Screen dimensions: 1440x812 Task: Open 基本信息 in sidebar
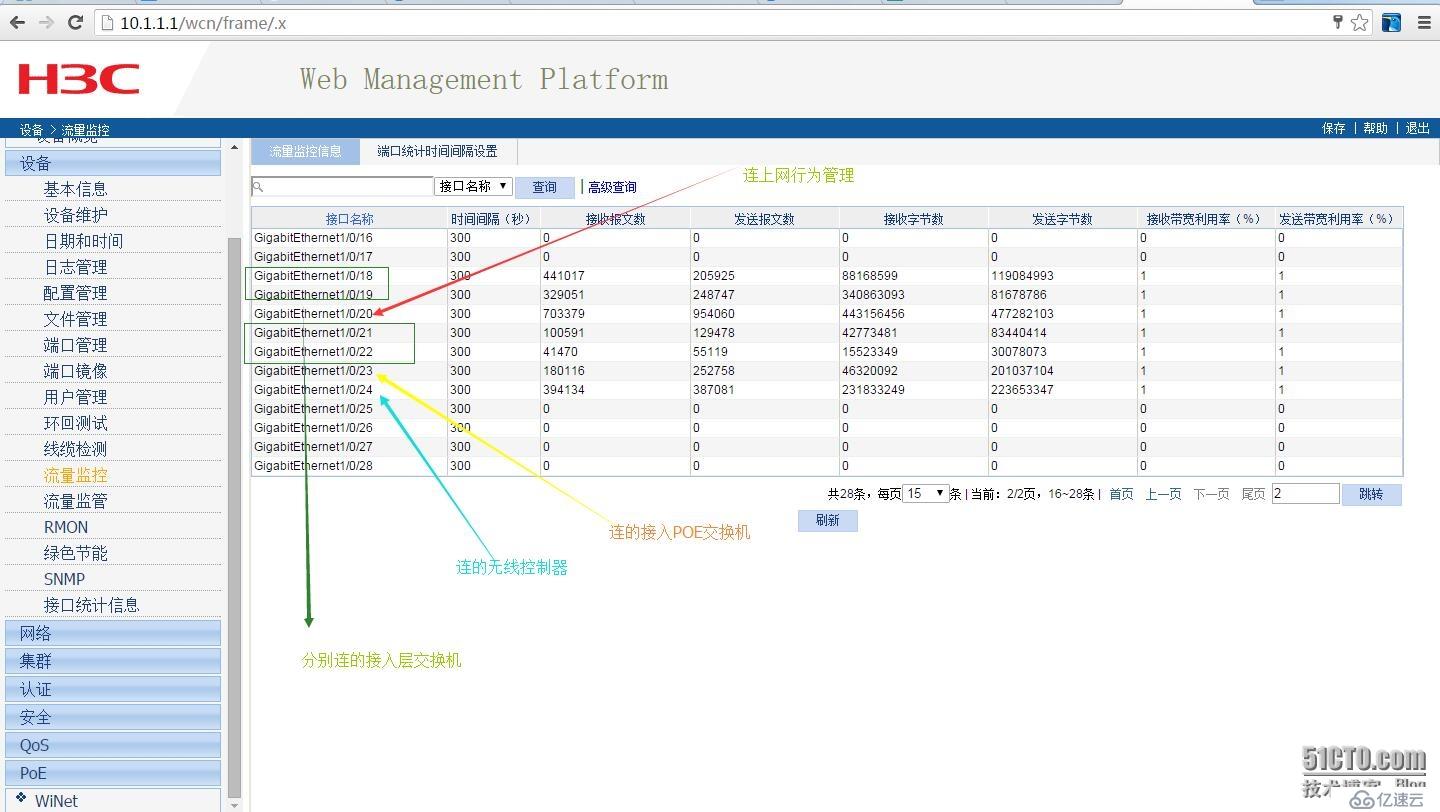tap(75, 189)
